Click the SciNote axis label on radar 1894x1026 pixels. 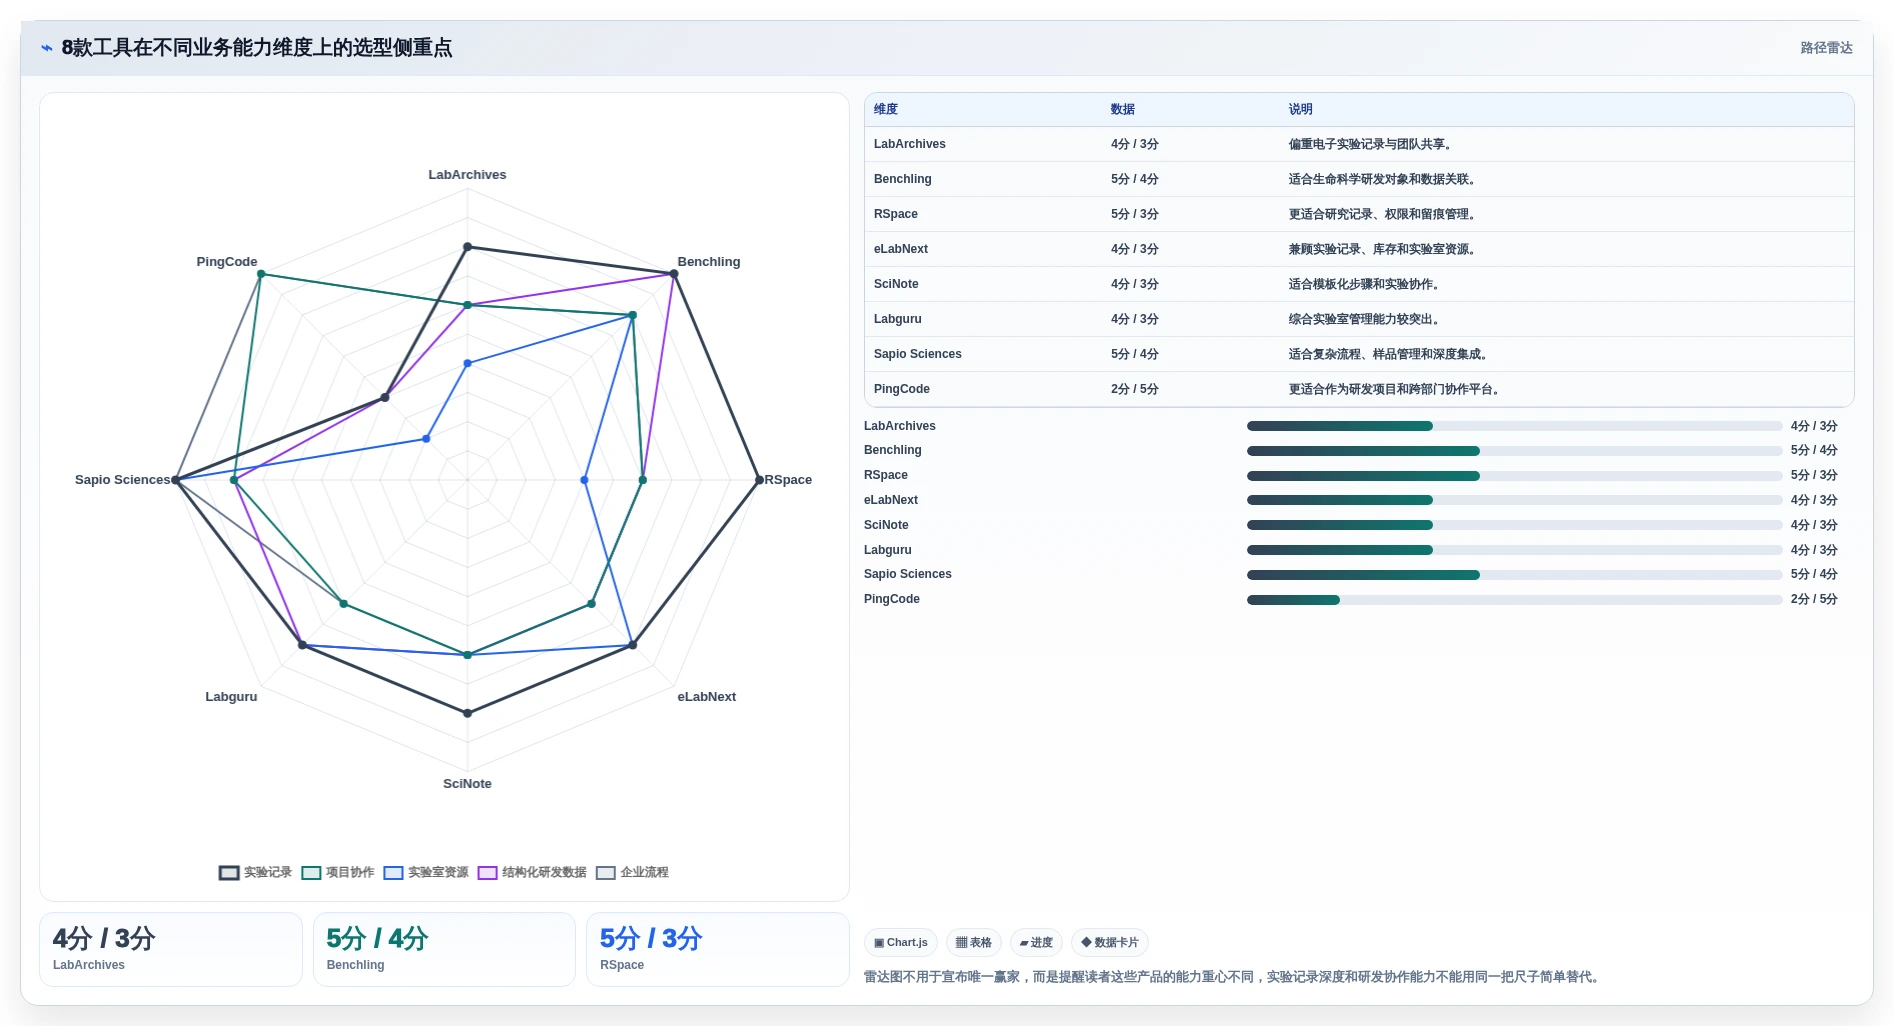click(467, 784)
